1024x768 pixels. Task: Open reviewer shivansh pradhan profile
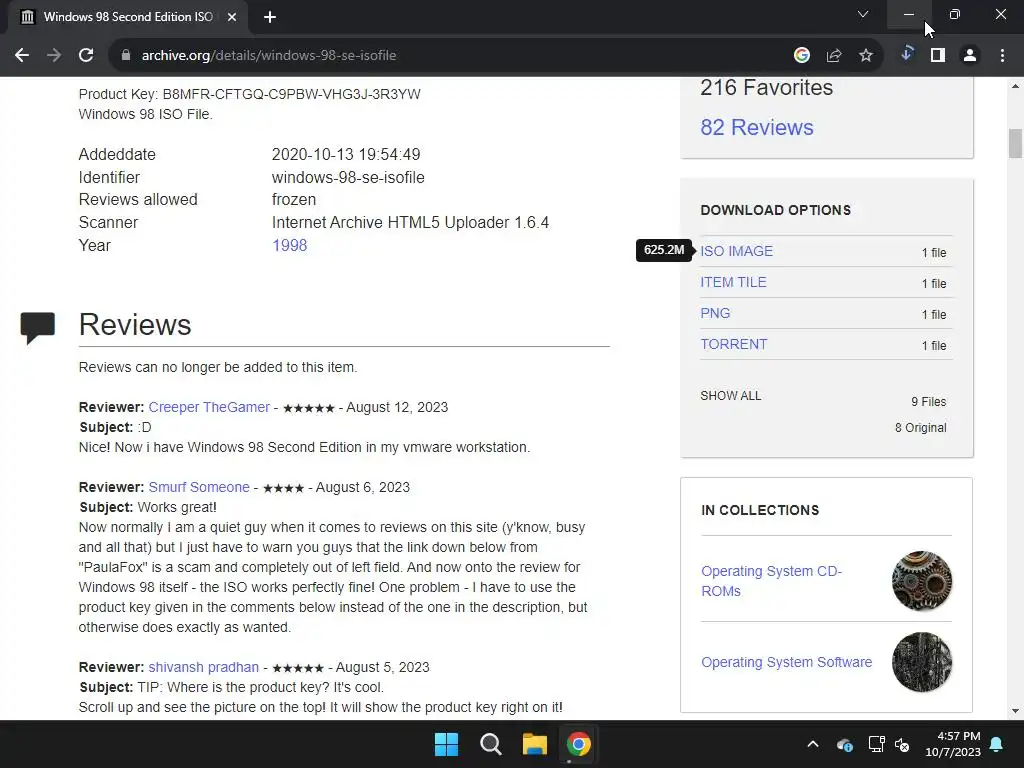point(204,667)
